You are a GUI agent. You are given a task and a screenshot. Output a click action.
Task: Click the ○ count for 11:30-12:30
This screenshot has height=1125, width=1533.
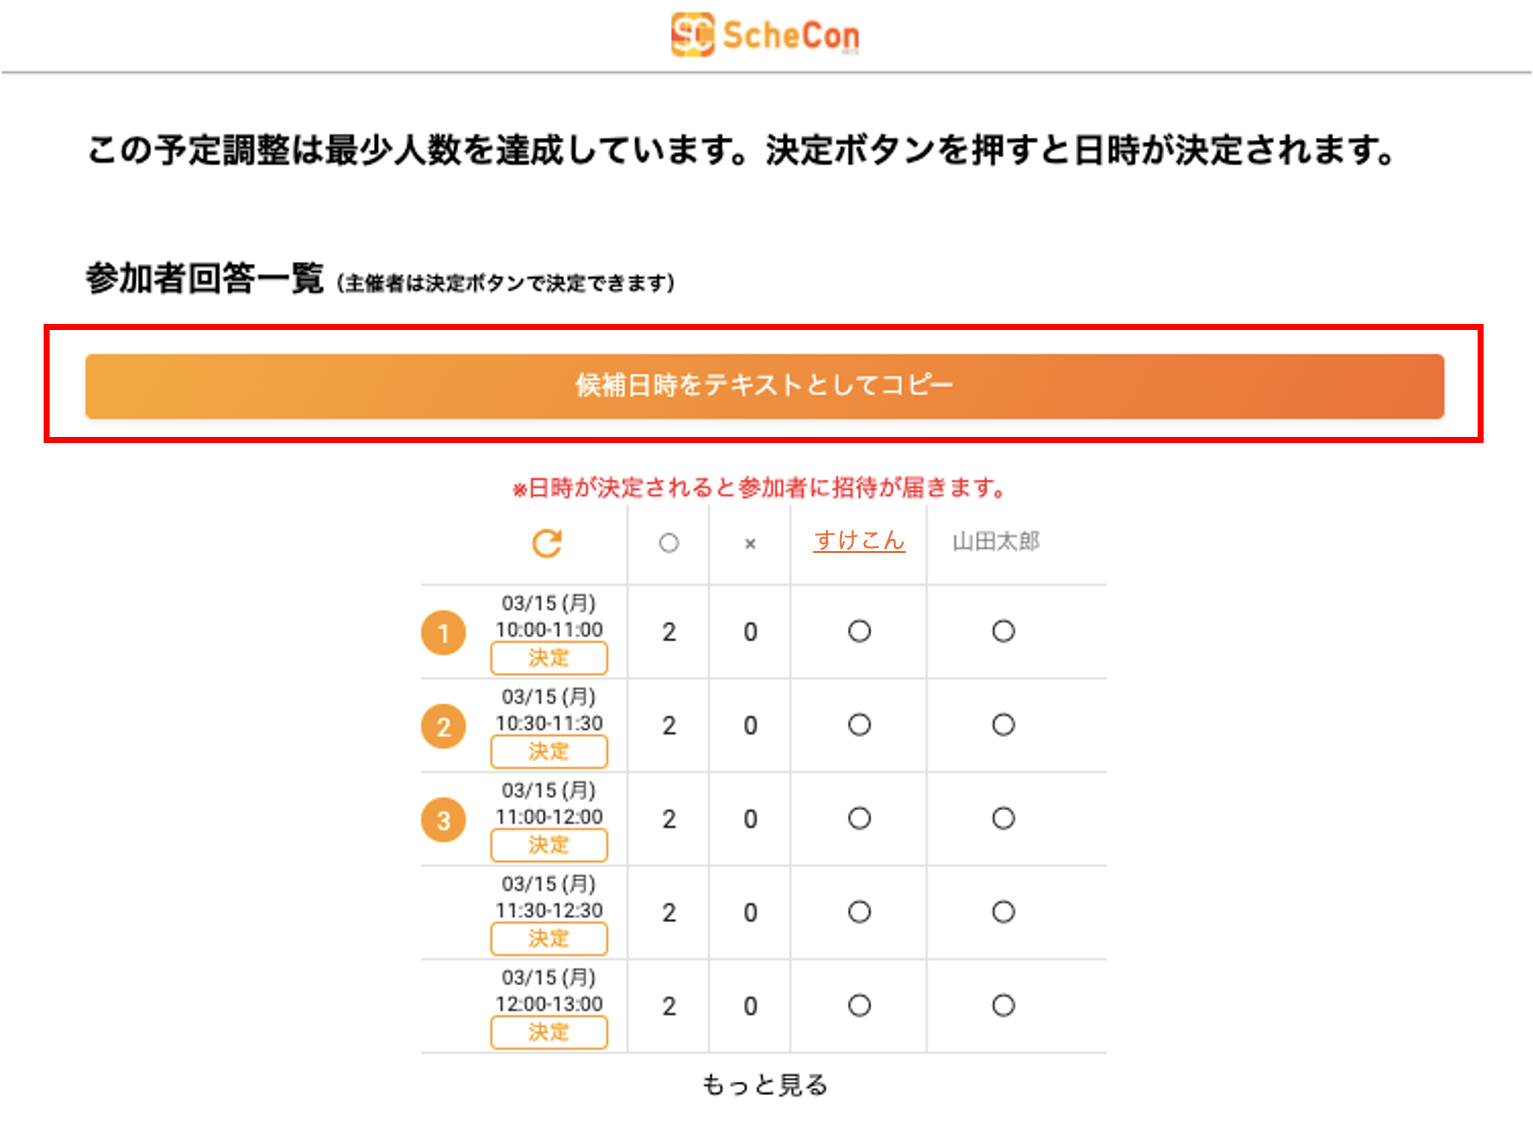(669, 913)
